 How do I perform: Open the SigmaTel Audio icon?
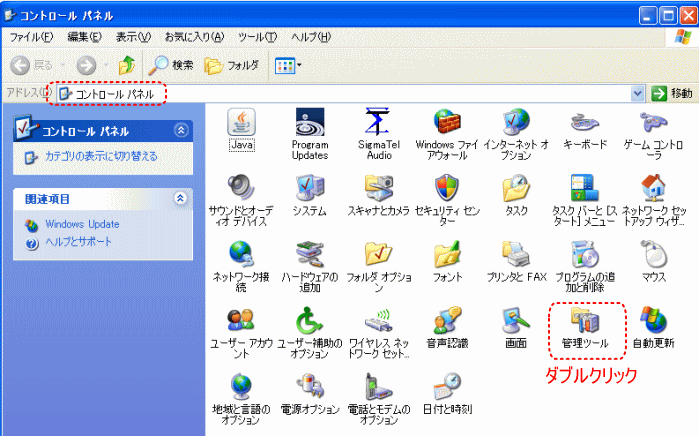click(x=378, y=124)
